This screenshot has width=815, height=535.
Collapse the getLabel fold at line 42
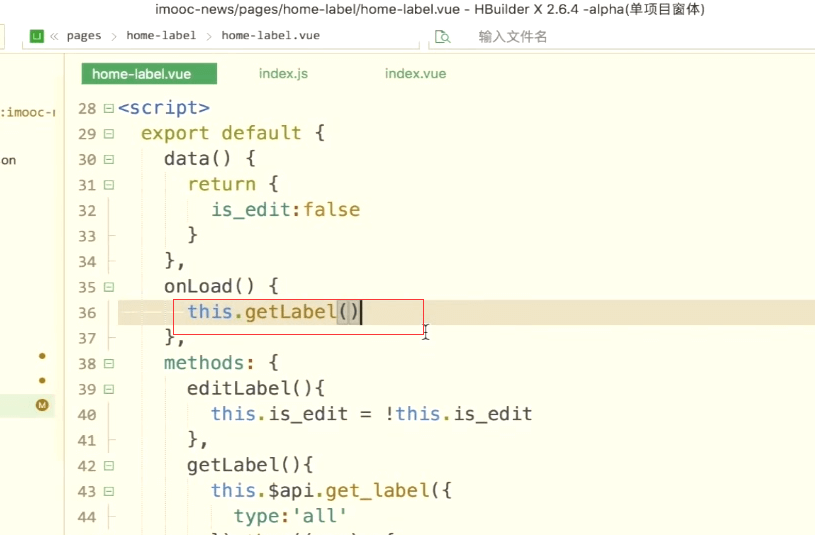coord(109,465)
